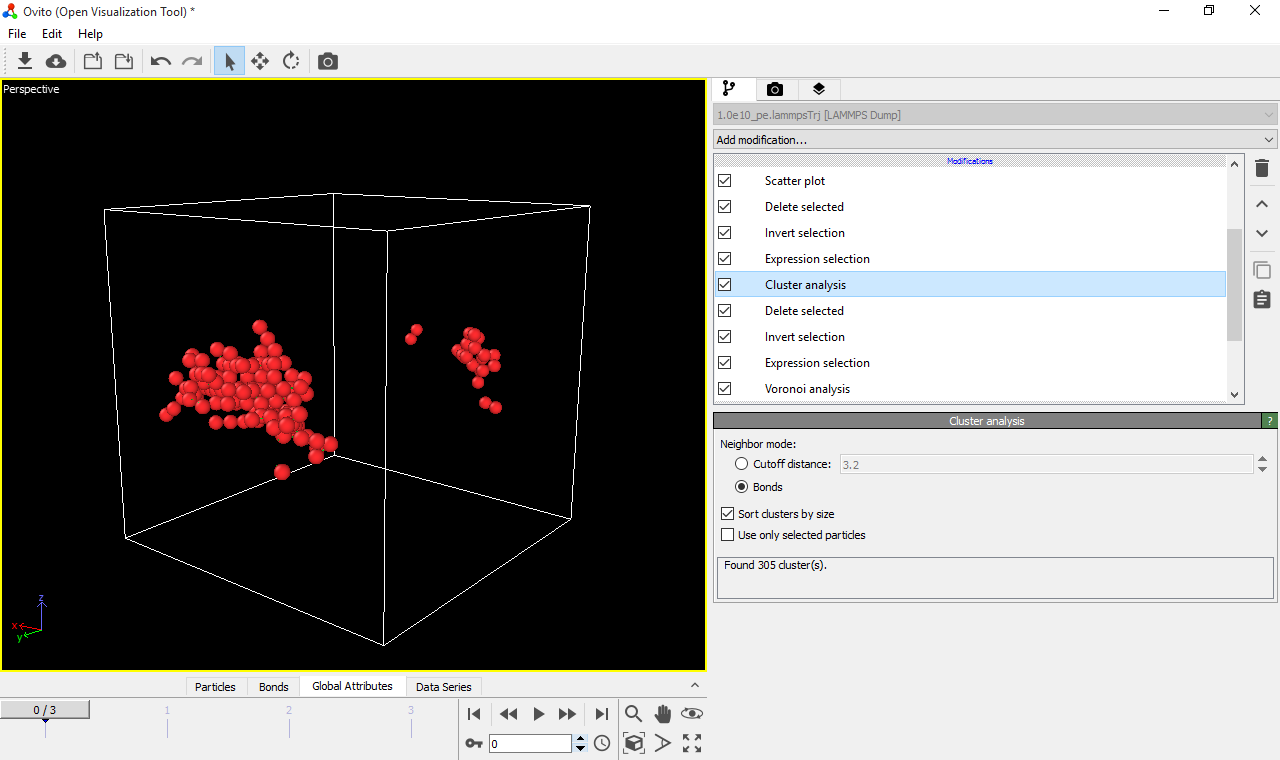Click the zoom scene extents cube icon
This screenshot has height=760, width=1280.
[x=633, y=743]
